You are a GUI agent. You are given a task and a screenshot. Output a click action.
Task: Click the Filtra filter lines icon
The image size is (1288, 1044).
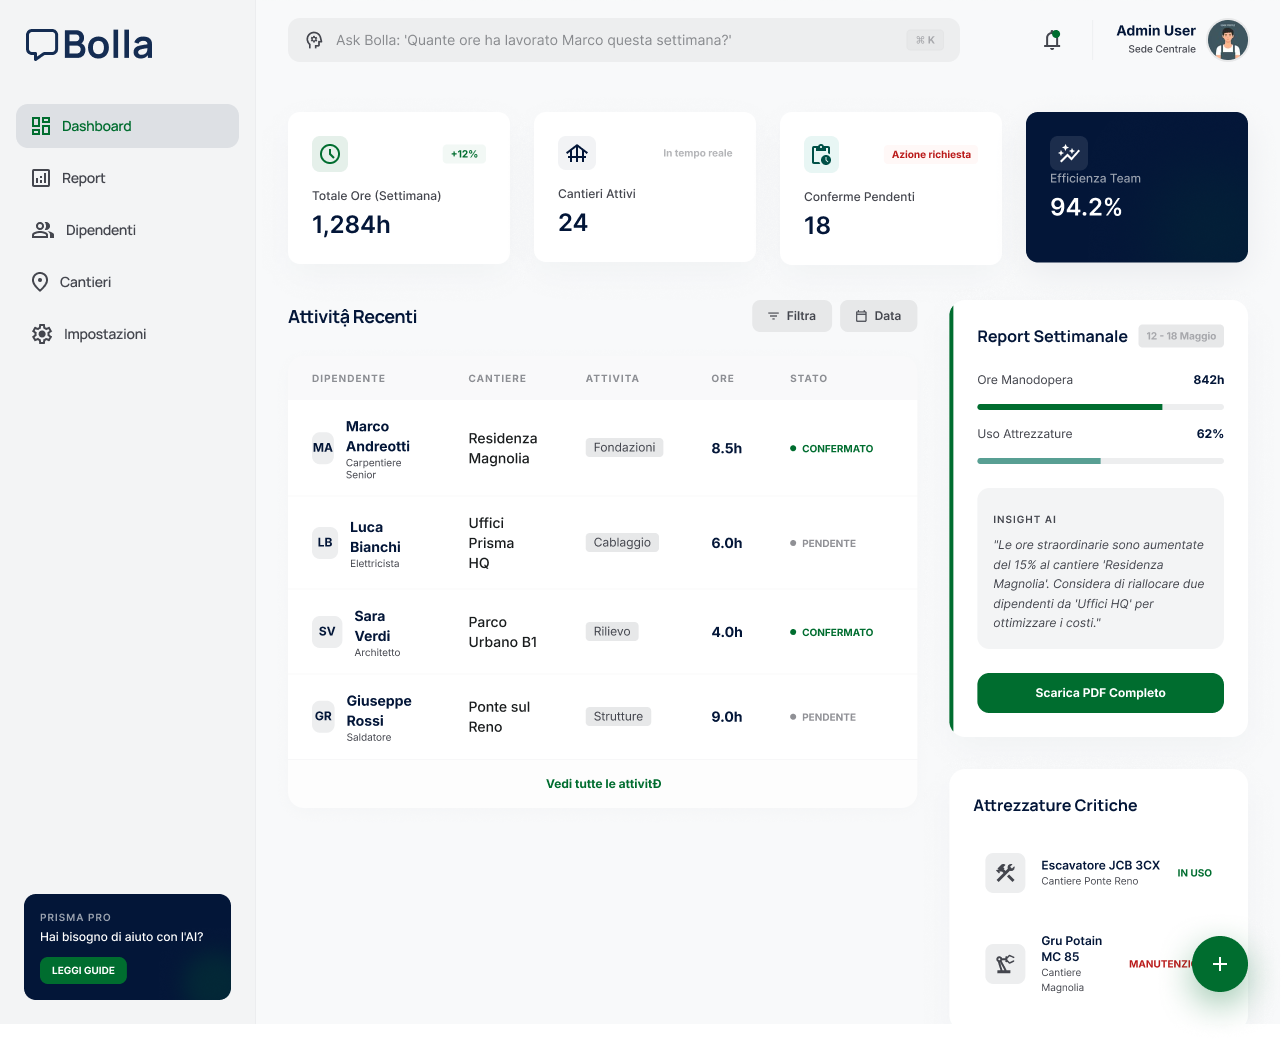click(x=773, y=316)
